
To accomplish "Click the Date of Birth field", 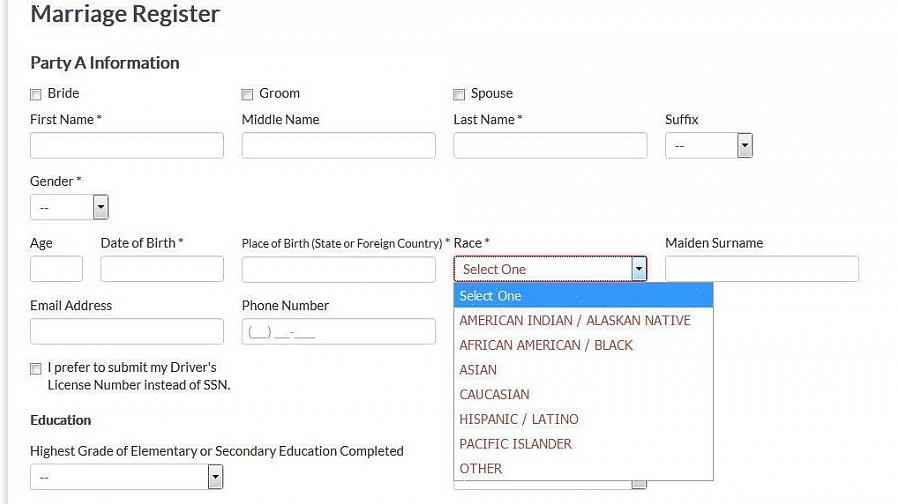I will (x=162, y=269).
